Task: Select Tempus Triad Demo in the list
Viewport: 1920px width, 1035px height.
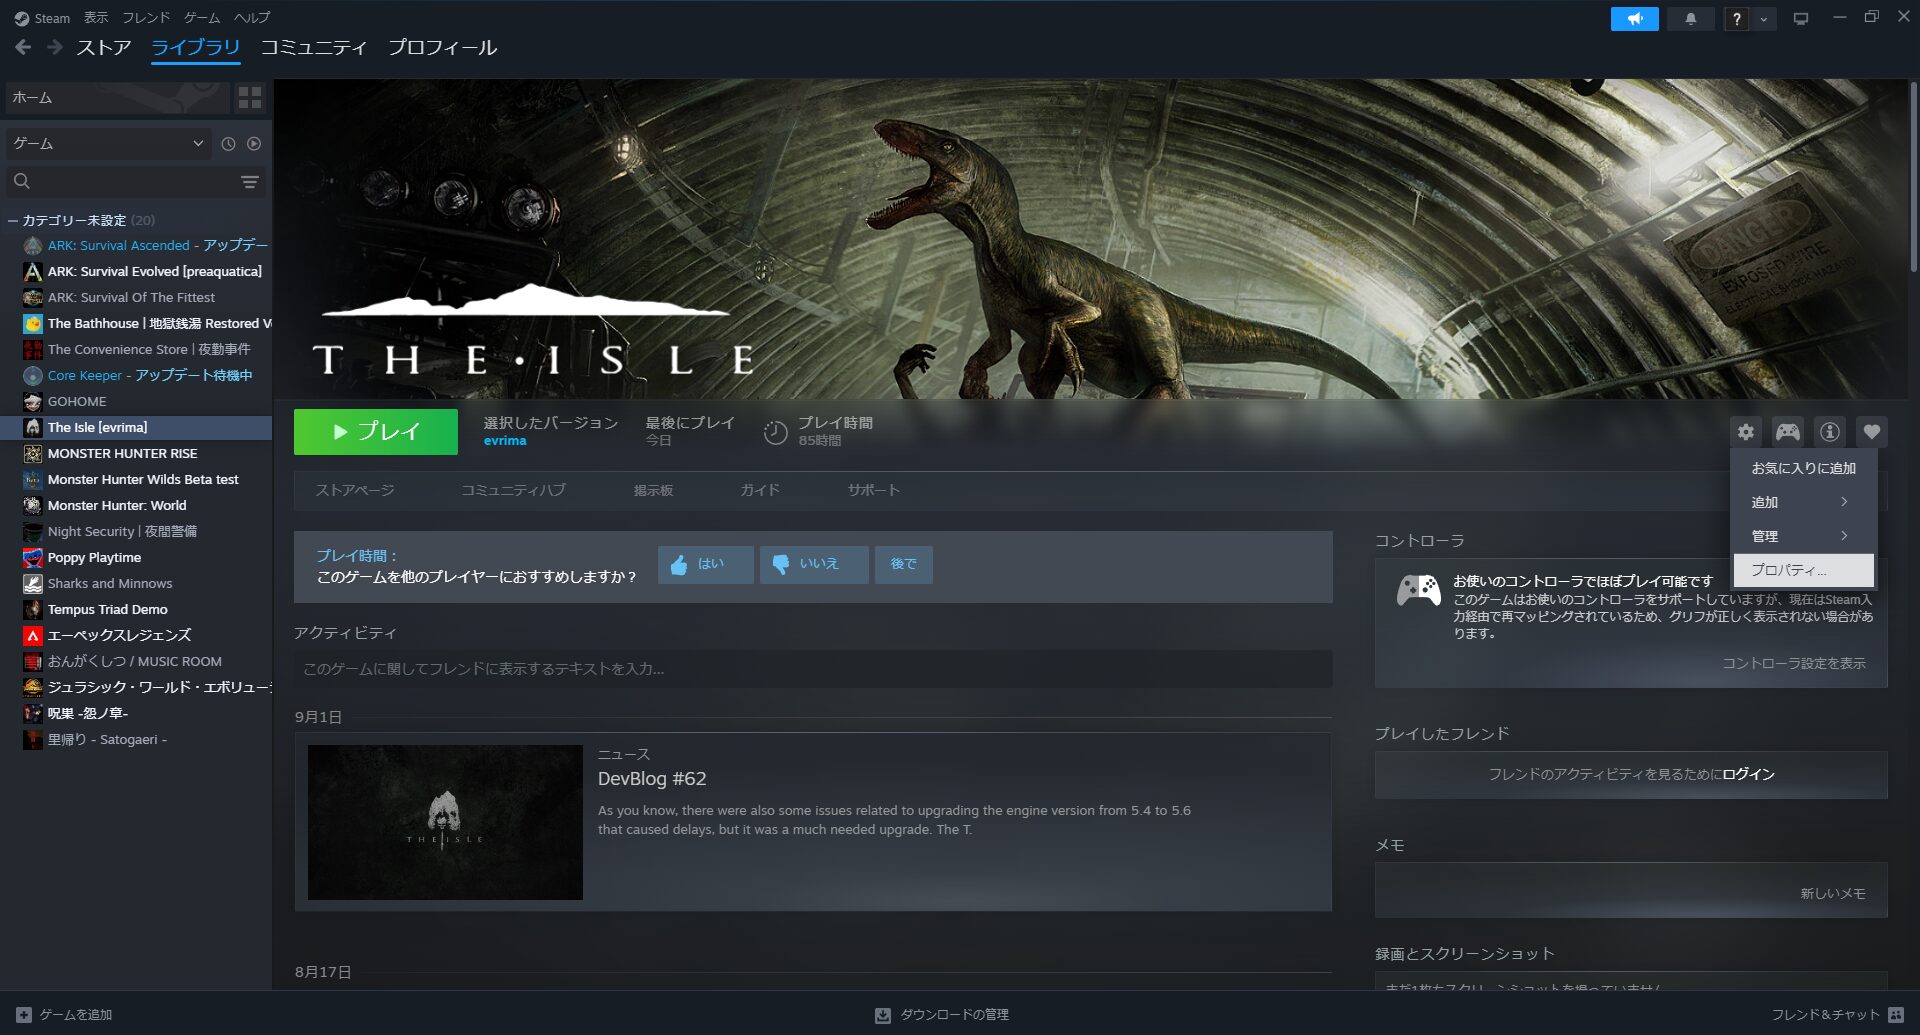Action: (136, 609)
